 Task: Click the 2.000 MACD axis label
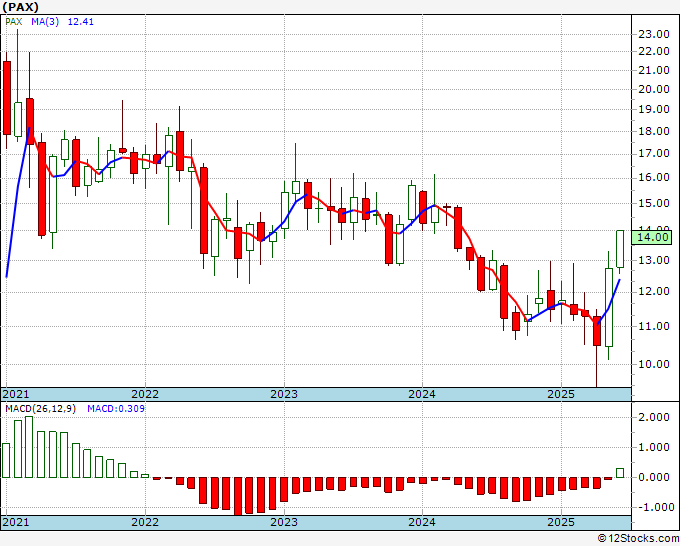click(655, 417)
